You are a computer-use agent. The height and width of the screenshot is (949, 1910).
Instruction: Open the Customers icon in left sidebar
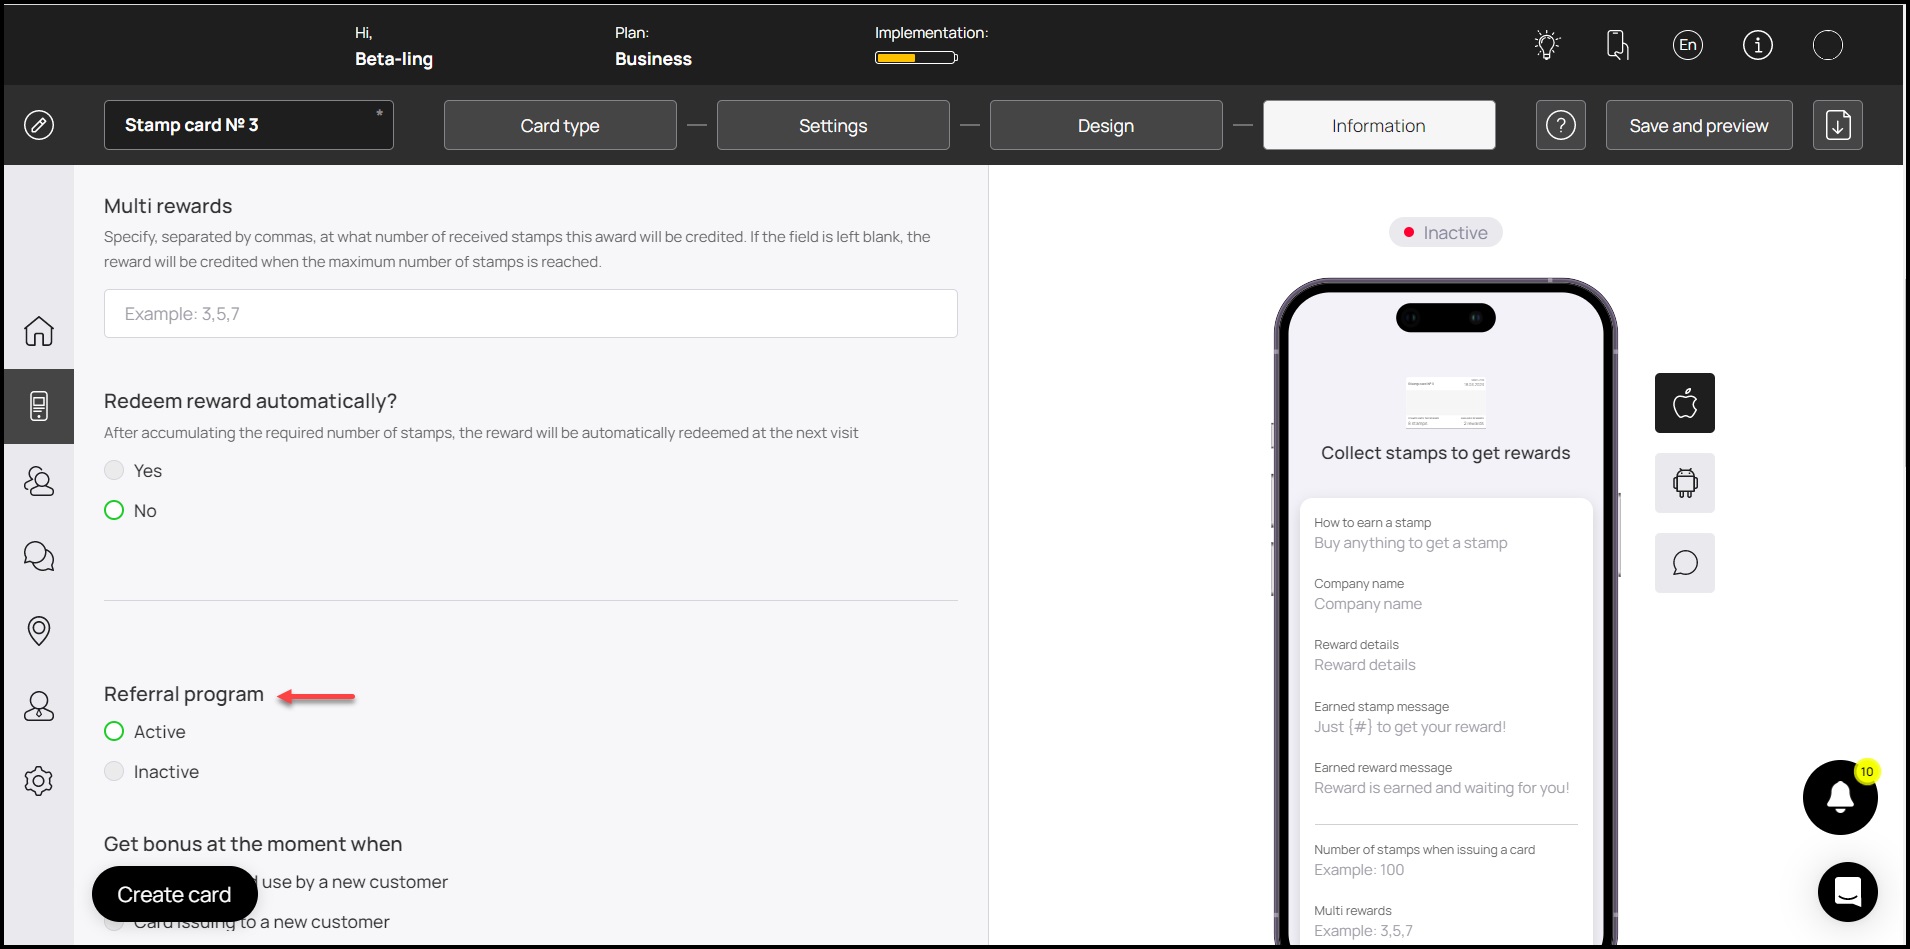[39, 481]
